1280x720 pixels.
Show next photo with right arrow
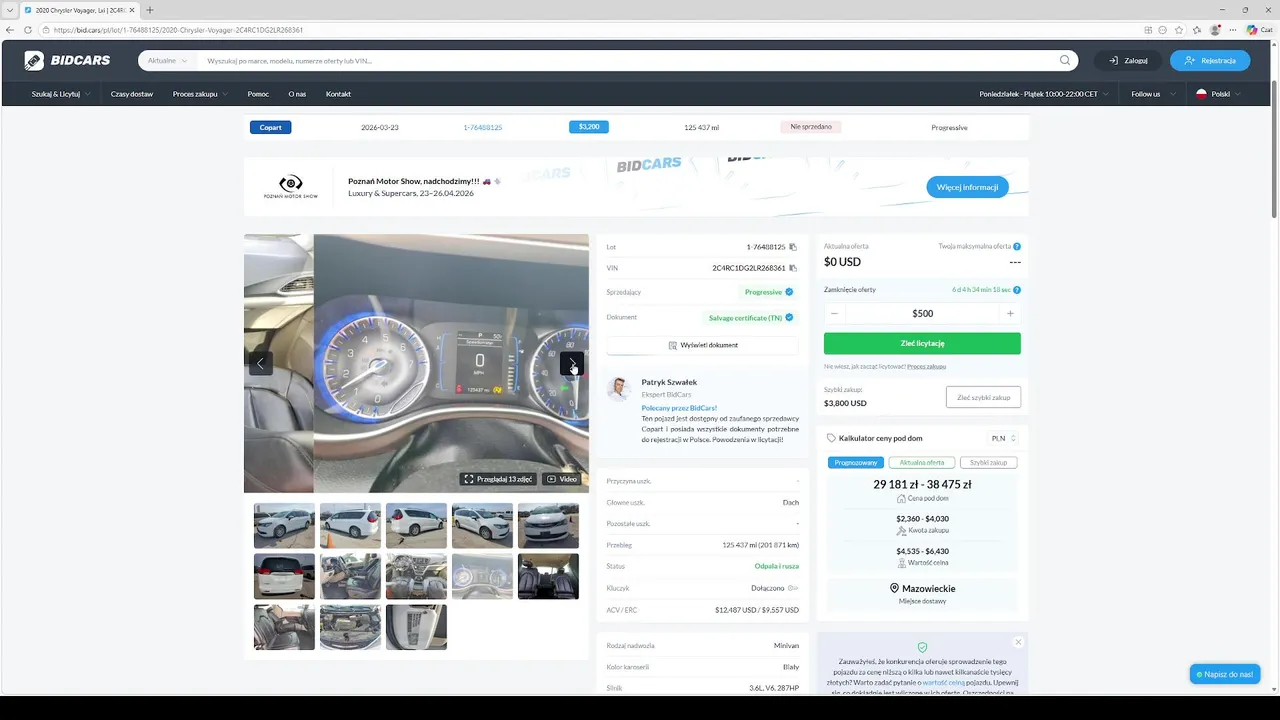coord(572,363)
